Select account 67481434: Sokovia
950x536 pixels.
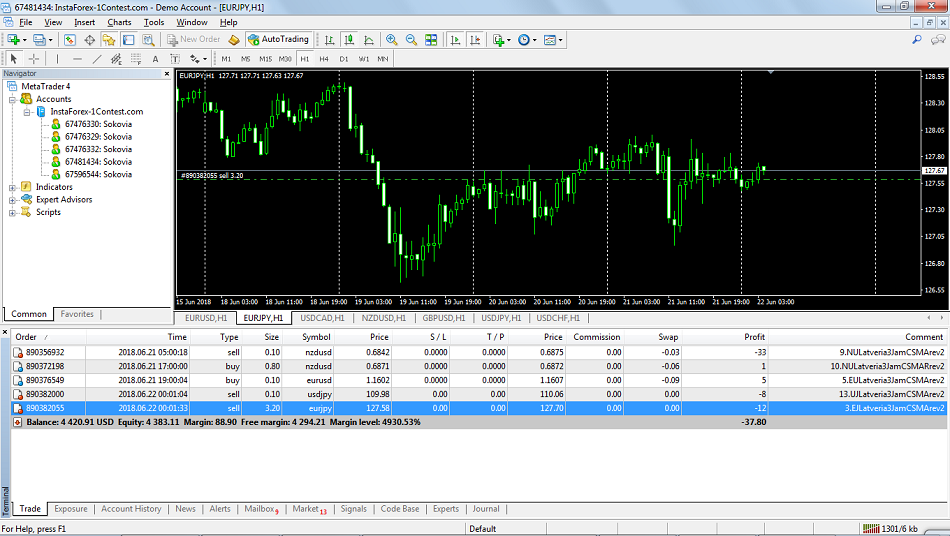pos(98,162)
